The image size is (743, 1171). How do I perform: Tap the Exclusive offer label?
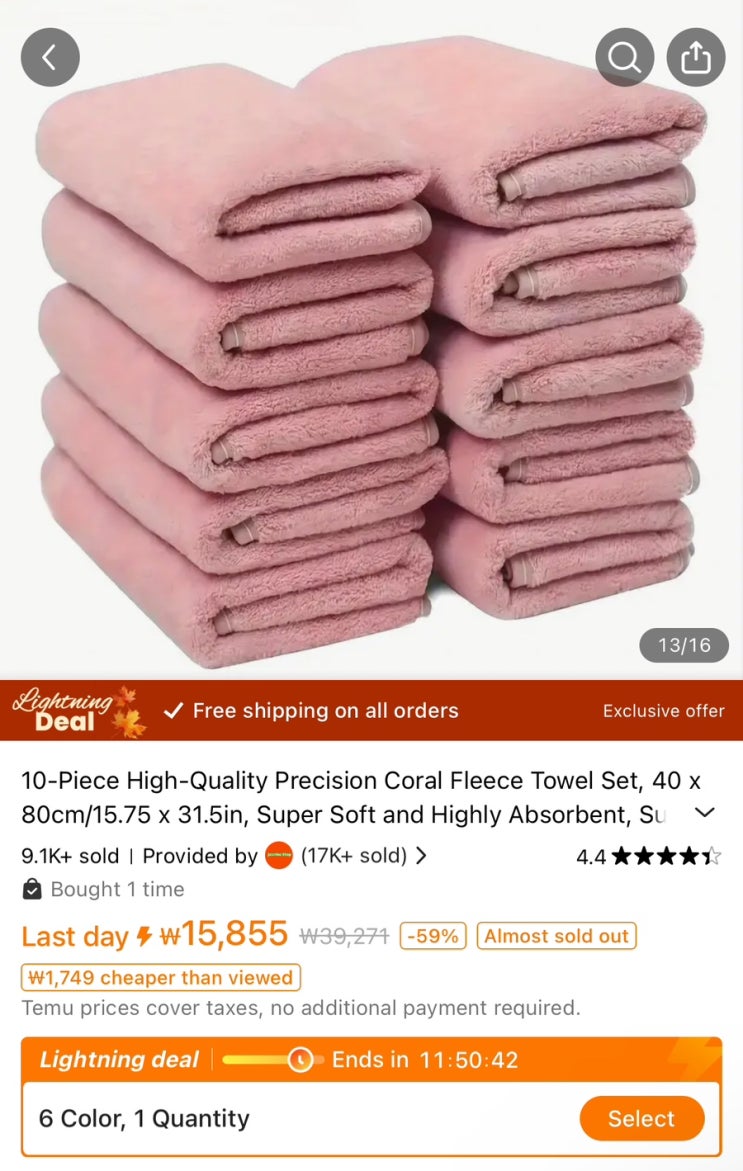click(x=663, y=711)
